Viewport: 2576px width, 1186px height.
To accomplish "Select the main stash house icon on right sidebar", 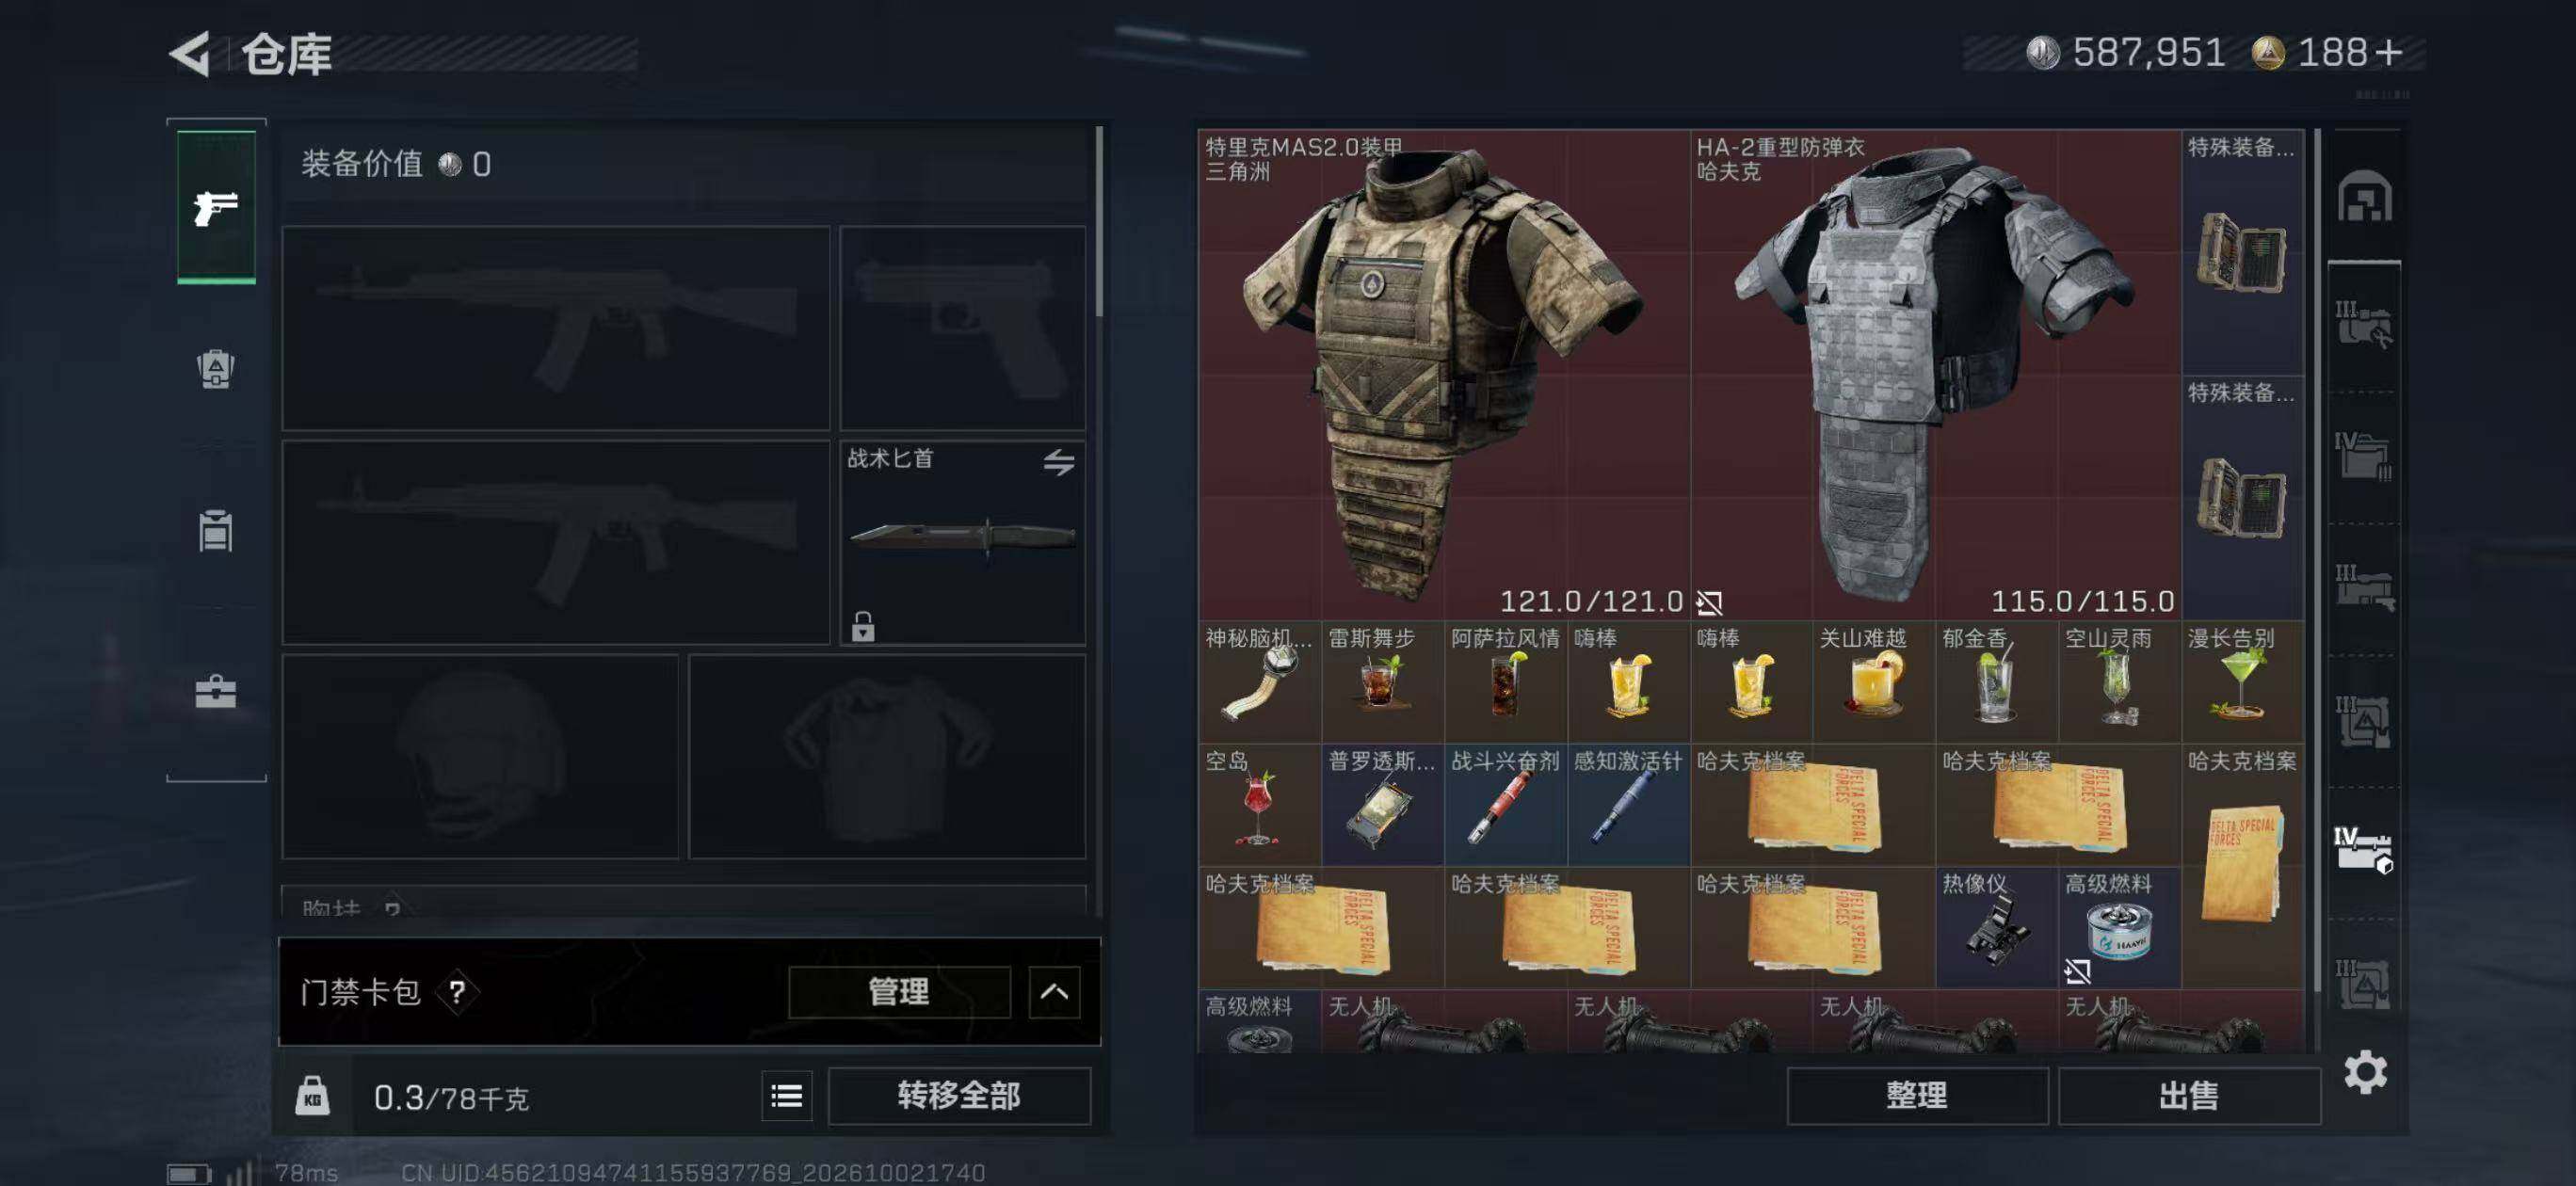I will 2364,196.
